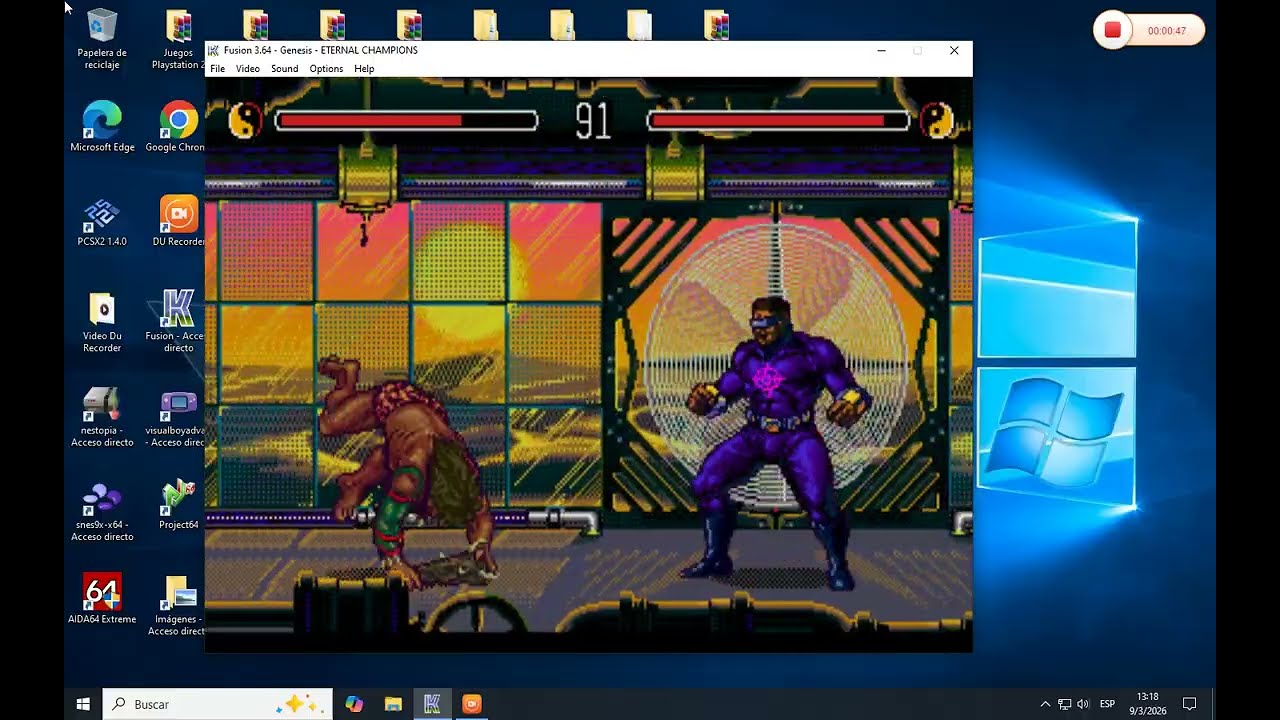Stop the screen recording with the red button

[1112, 31]
